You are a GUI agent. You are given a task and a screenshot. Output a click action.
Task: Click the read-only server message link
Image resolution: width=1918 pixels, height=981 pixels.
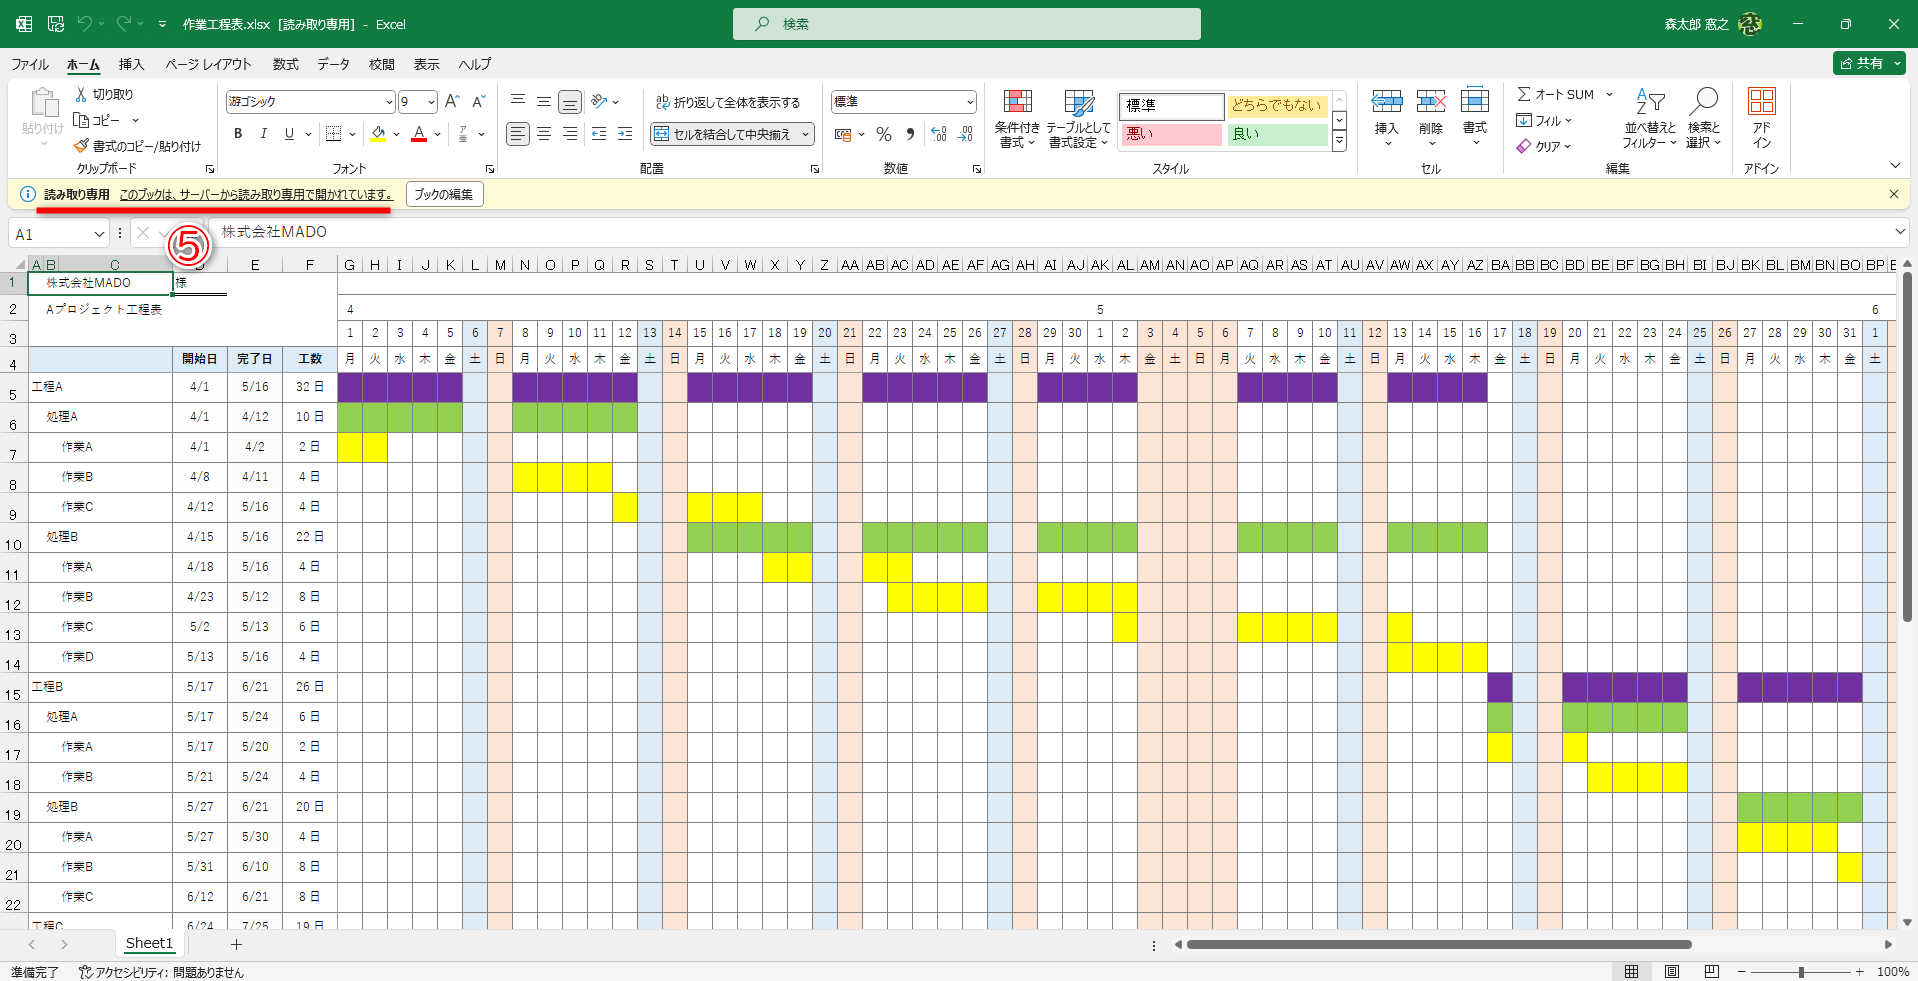click(256, 194)
